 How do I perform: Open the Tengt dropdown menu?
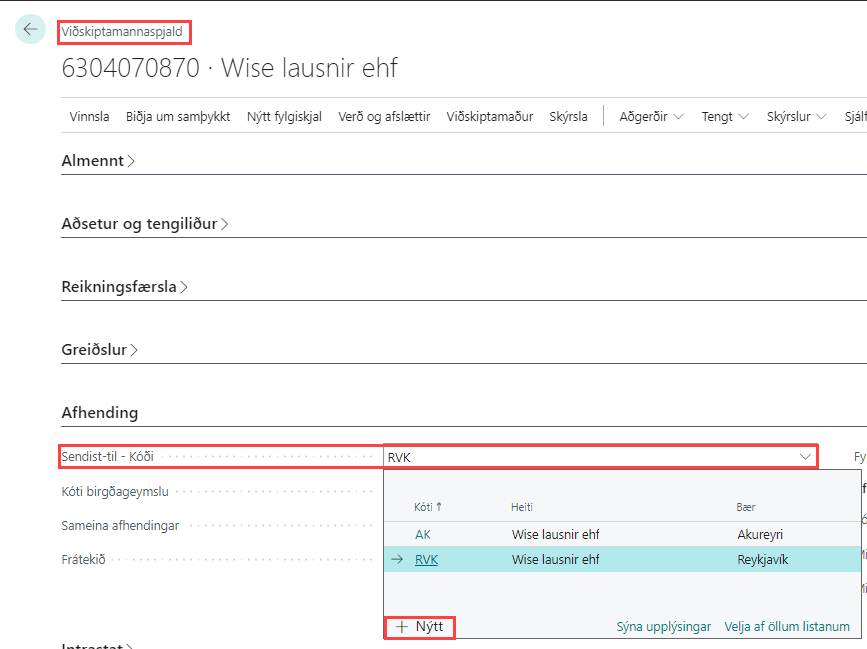[x=725, y=116]
